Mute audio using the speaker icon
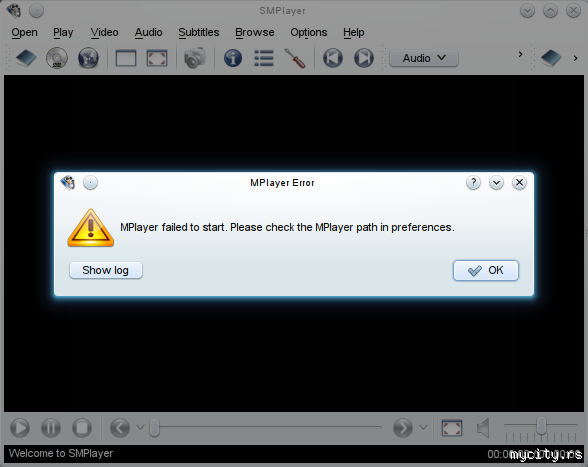Screen dimensions: 588x467 pyautogui.click(x=483, y=428)
